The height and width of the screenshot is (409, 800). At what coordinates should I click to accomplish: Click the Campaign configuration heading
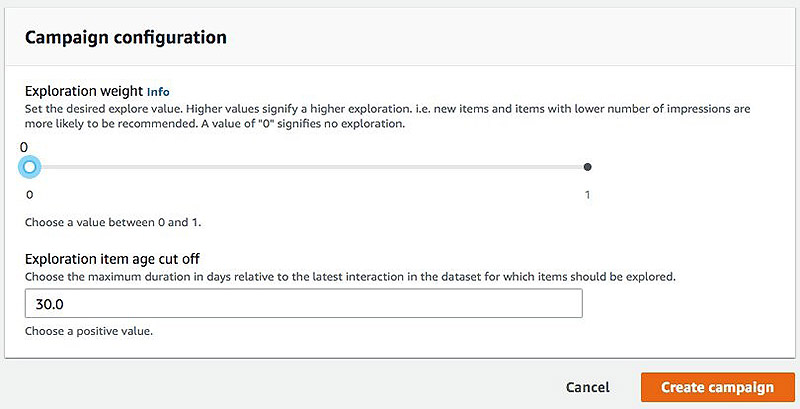(126, 37)
